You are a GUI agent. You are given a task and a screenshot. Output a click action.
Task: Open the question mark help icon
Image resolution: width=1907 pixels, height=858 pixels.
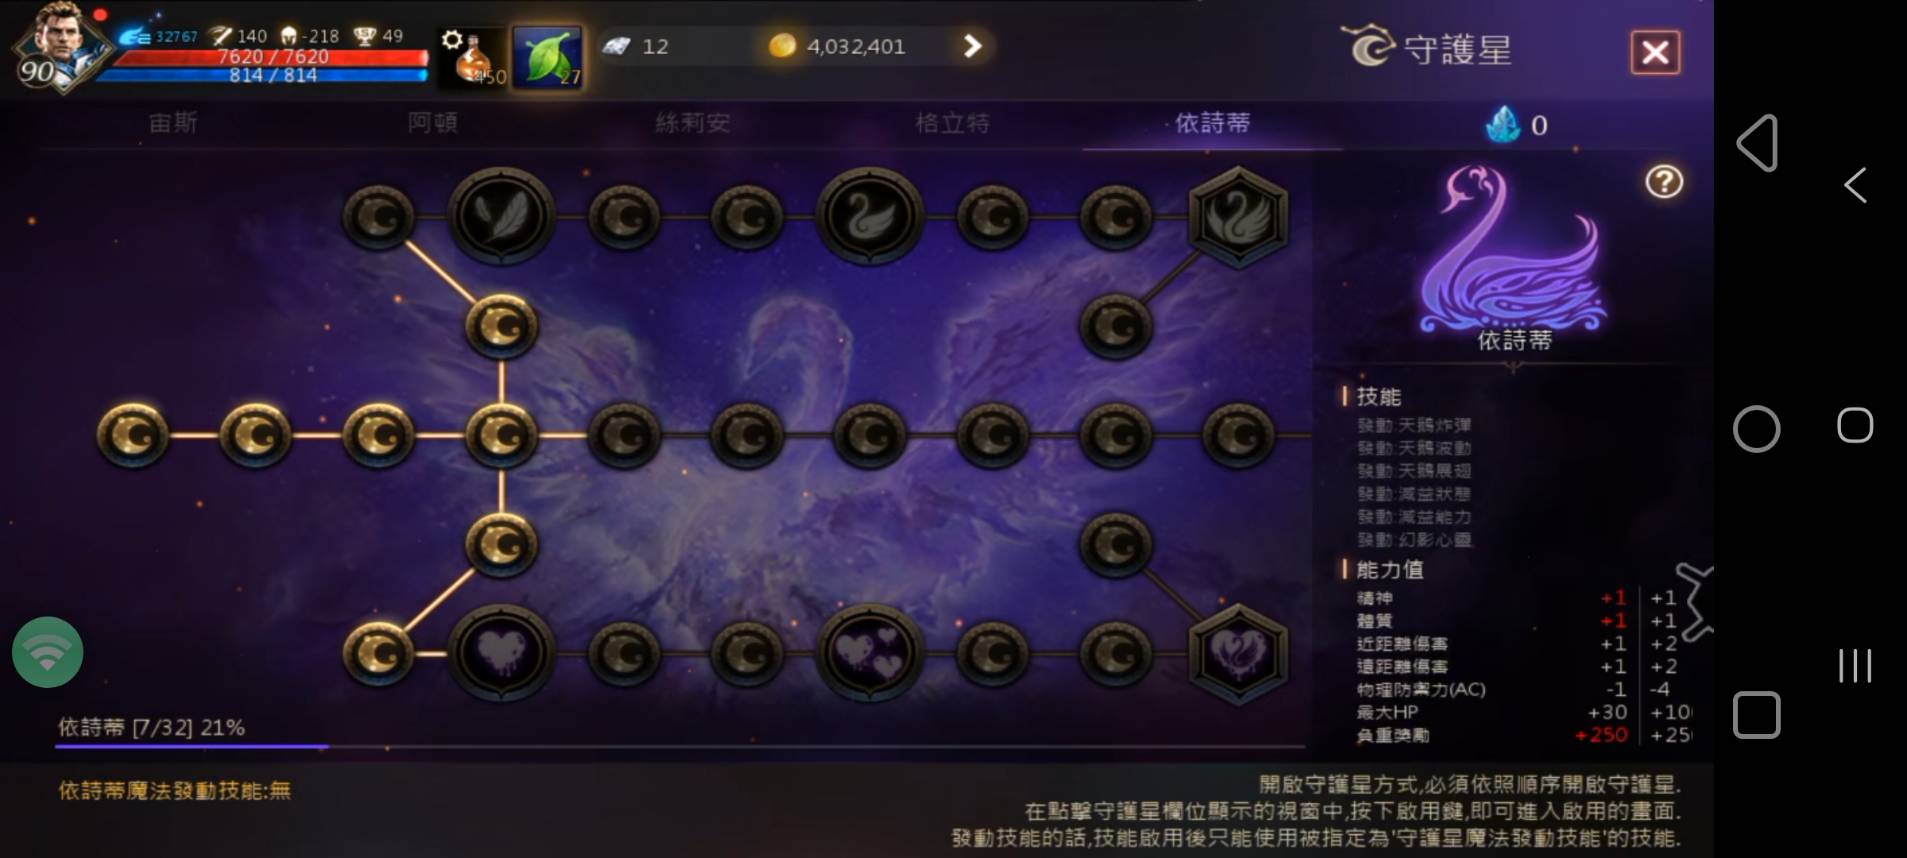1664,181
